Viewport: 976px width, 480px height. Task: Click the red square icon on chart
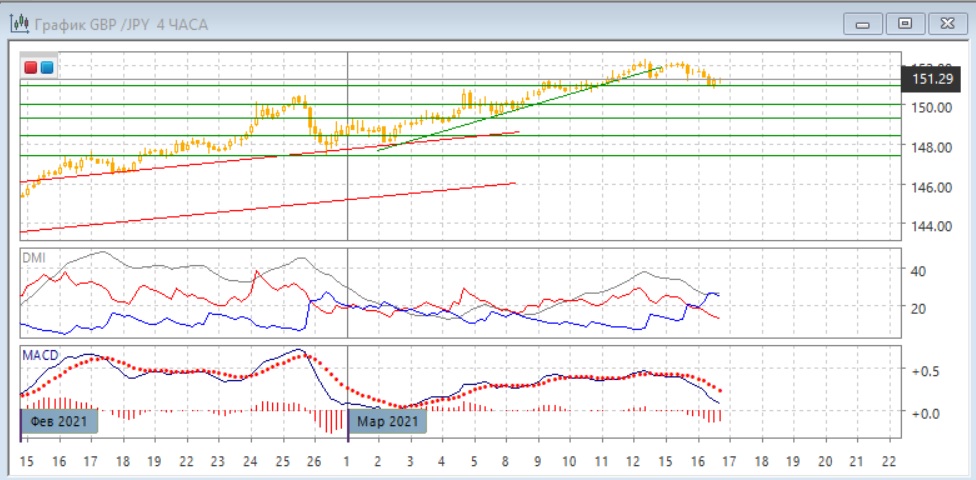click(x=31, y=68)
